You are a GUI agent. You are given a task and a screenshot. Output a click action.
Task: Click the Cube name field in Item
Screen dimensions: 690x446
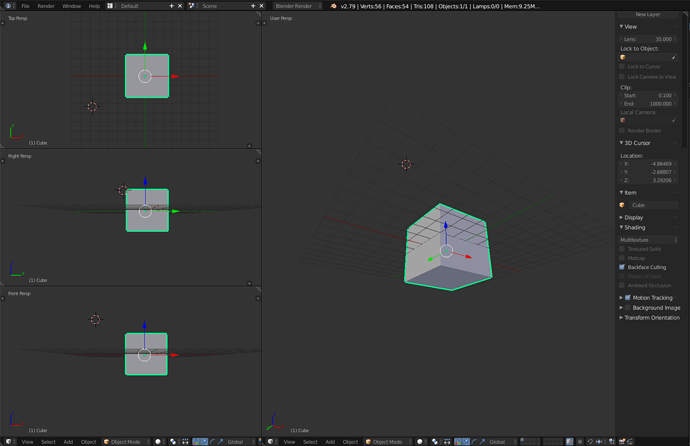click(651, 205)
